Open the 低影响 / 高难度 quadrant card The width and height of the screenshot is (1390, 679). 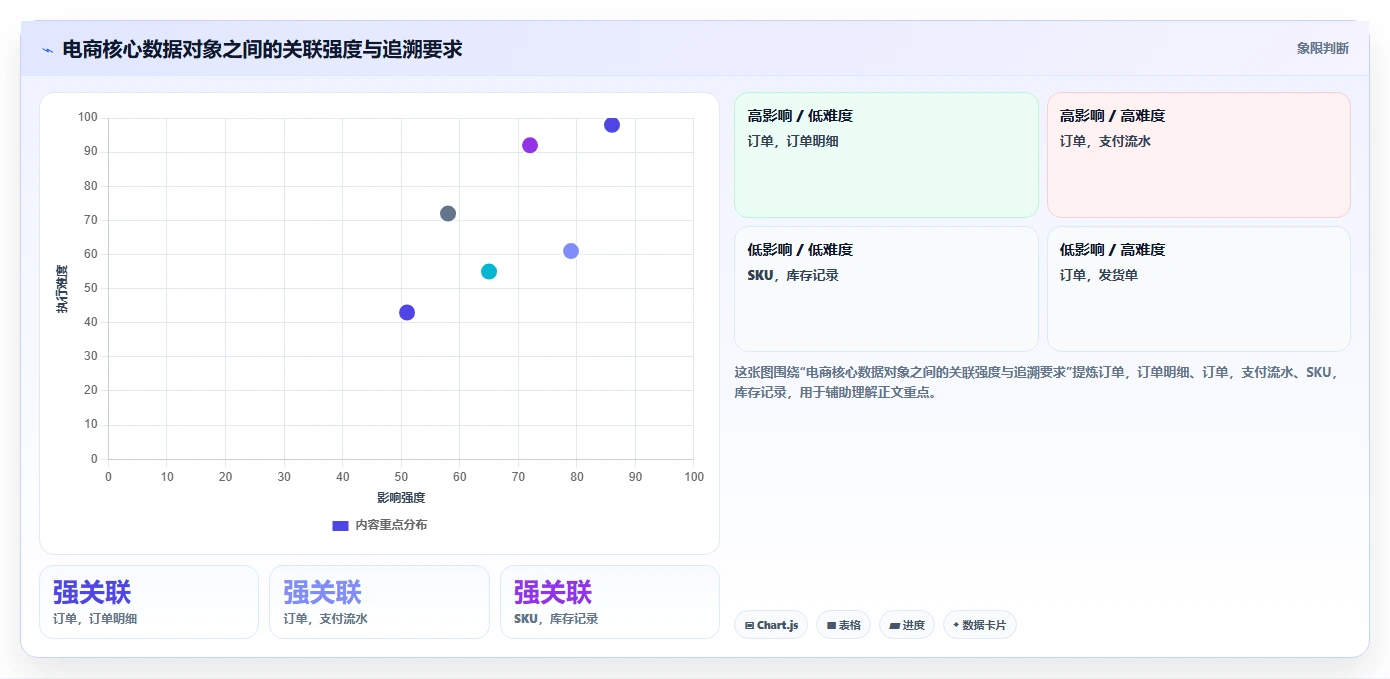1198,289
